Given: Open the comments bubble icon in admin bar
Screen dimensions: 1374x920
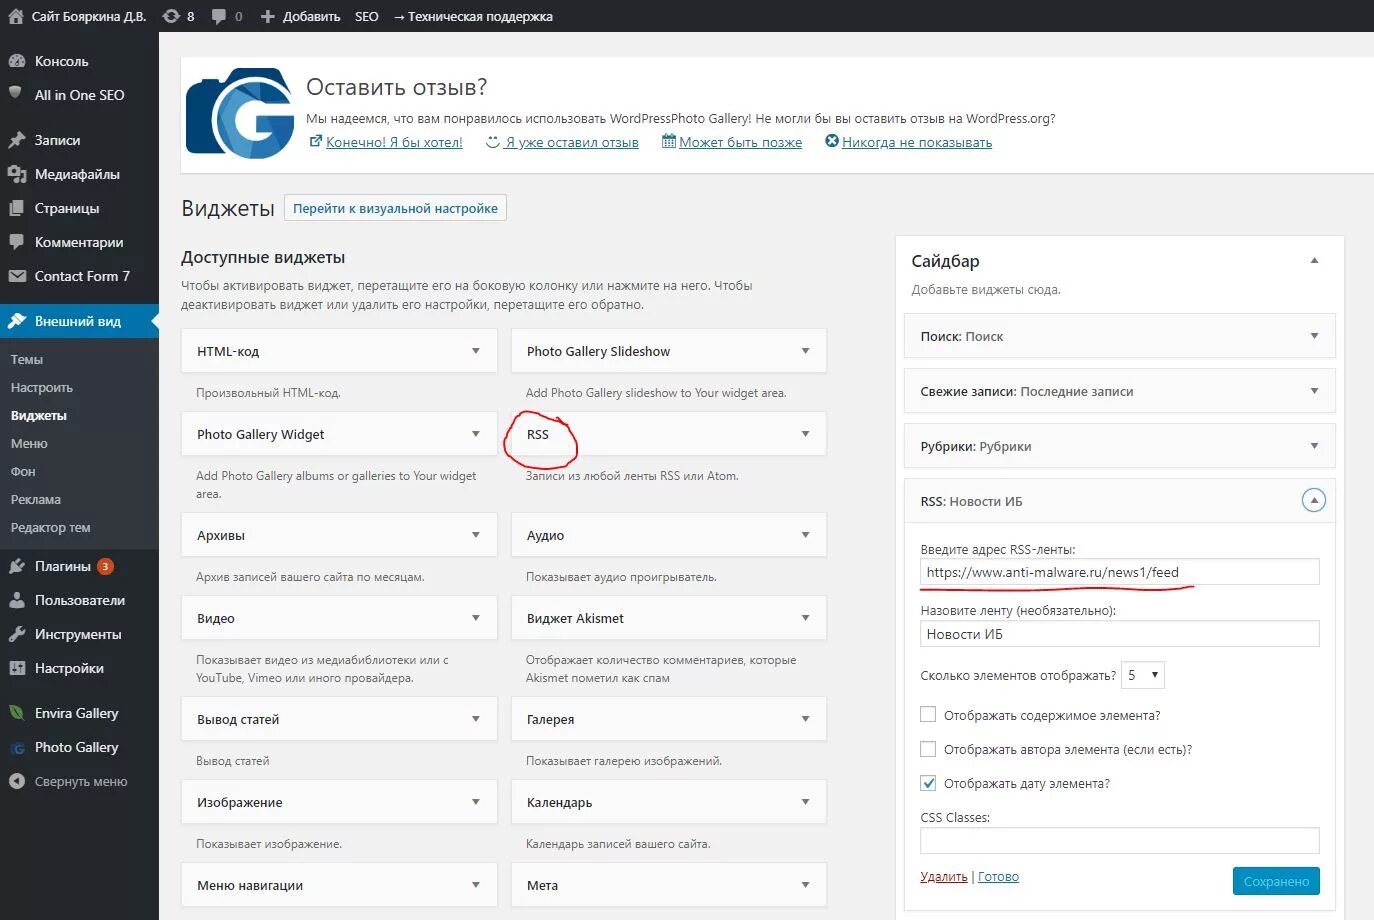Looking at the screenshot, I should click(219, 17).
